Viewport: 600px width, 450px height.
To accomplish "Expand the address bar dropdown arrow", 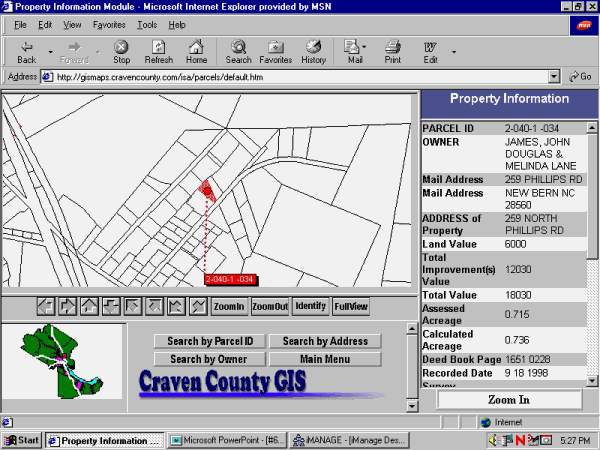I will pyautogui.click(x=554, y=76).
